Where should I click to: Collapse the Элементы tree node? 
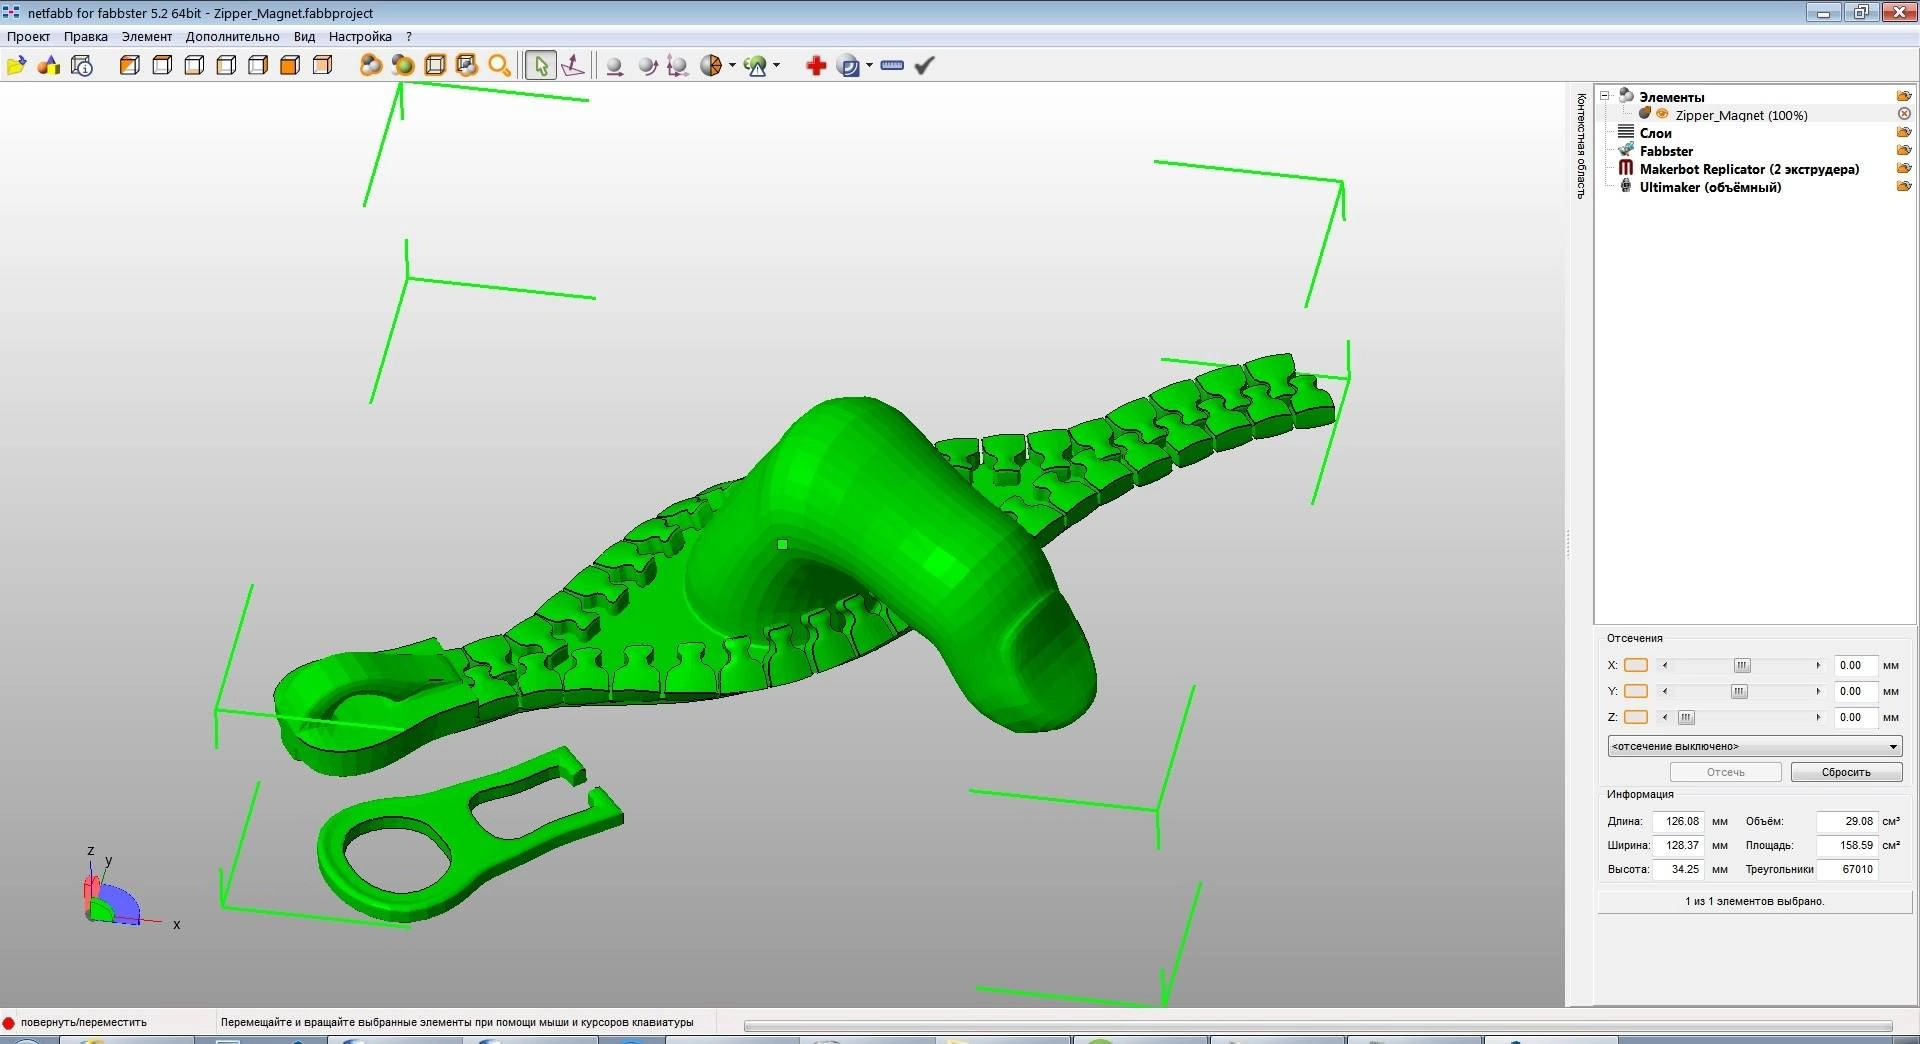click(1605, 96)
